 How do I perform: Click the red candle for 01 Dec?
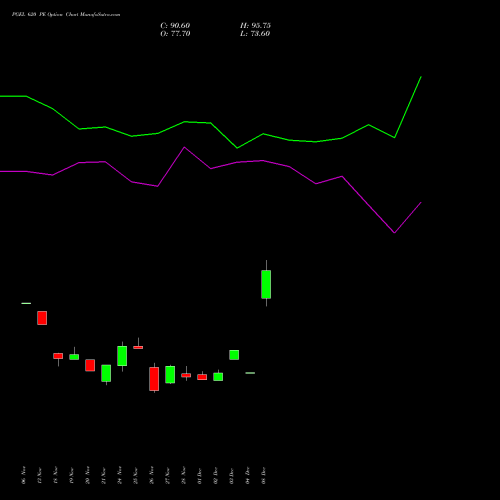(x=202, y=377)
